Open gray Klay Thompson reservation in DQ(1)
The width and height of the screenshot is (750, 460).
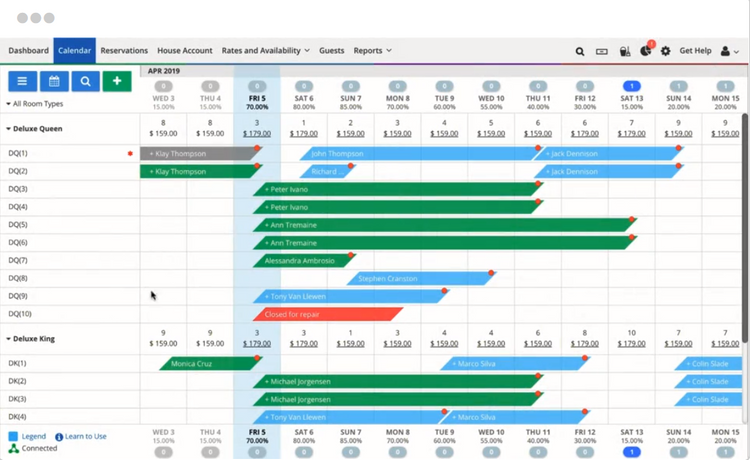pyautogui.click(x=199, y=153)
